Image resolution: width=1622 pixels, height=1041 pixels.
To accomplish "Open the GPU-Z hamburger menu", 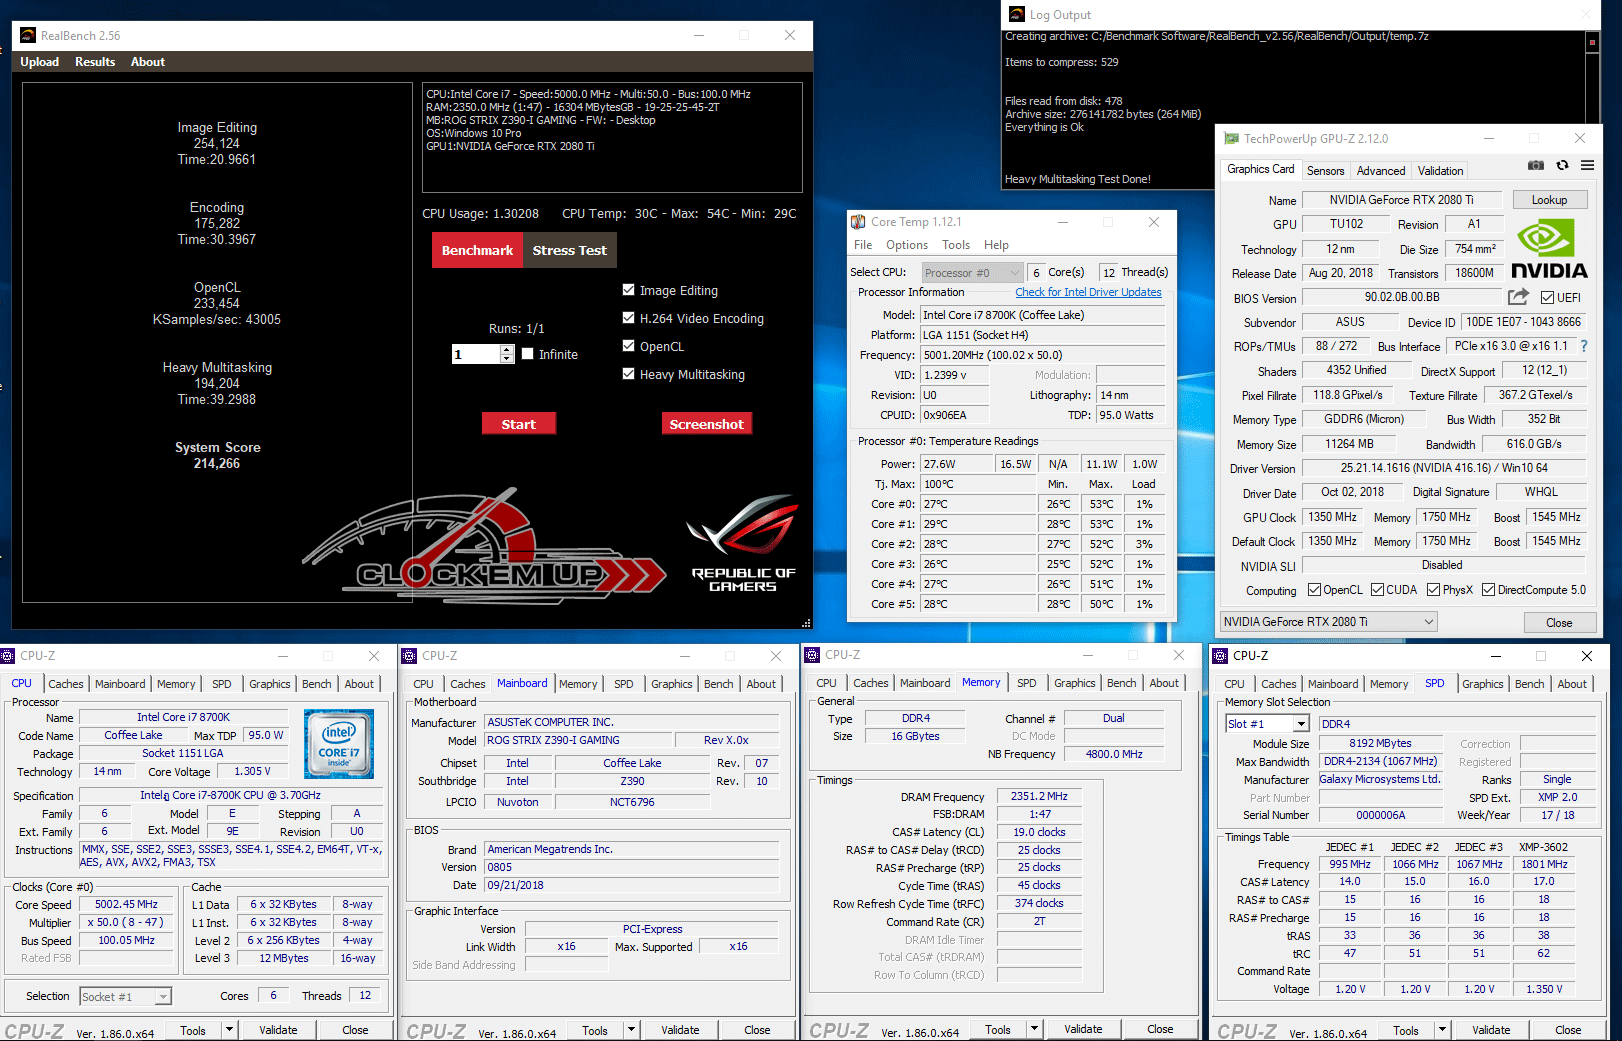I will pyautogui.click(x=1587, y=166).
